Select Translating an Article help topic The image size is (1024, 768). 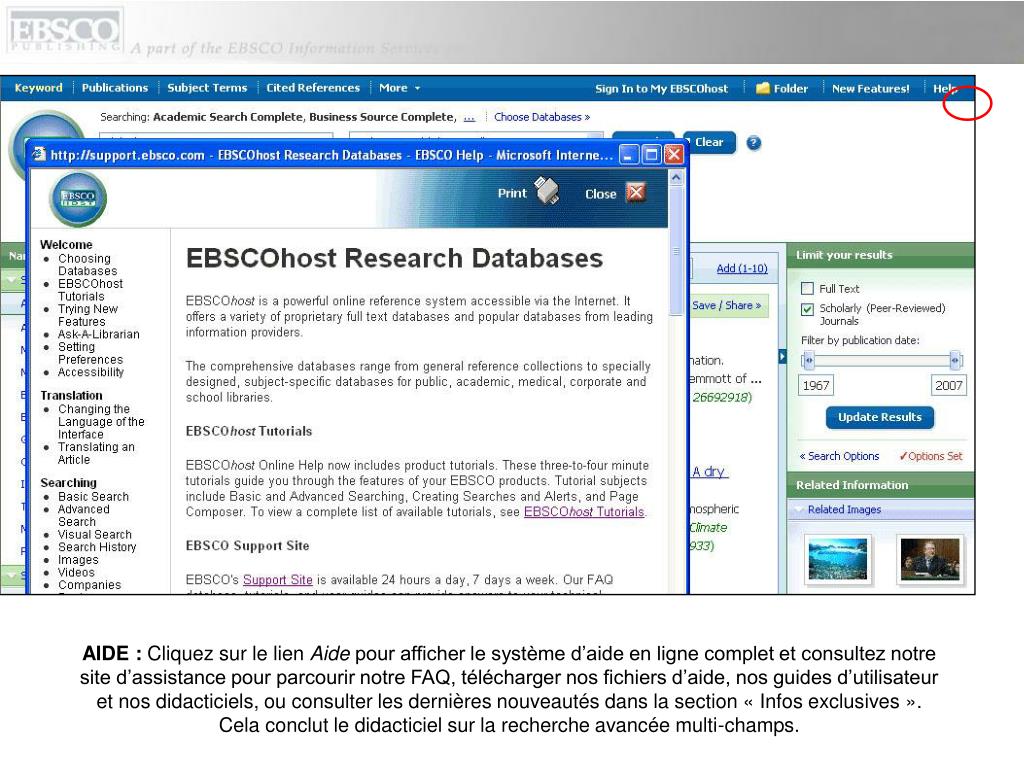(96, 453)
